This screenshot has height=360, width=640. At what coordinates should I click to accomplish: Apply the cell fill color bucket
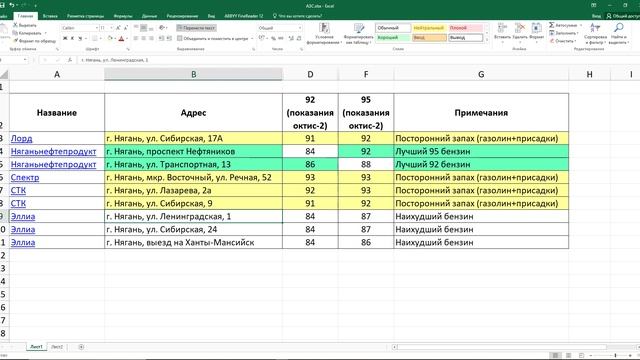109,38
